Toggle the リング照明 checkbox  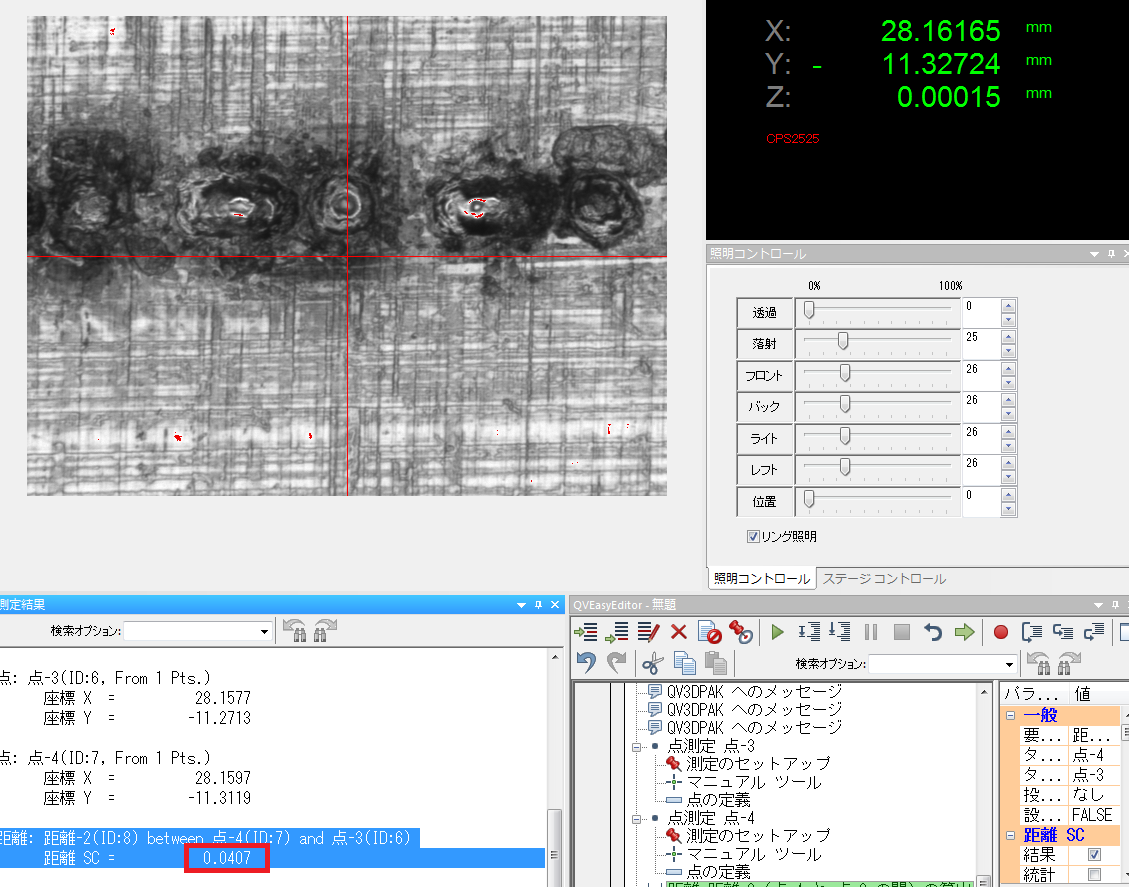pos(753,537)
